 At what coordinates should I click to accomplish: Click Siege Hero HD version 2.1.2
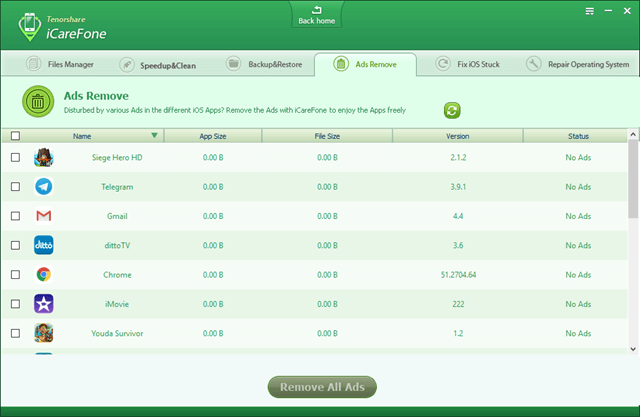[x=458, y=157]
